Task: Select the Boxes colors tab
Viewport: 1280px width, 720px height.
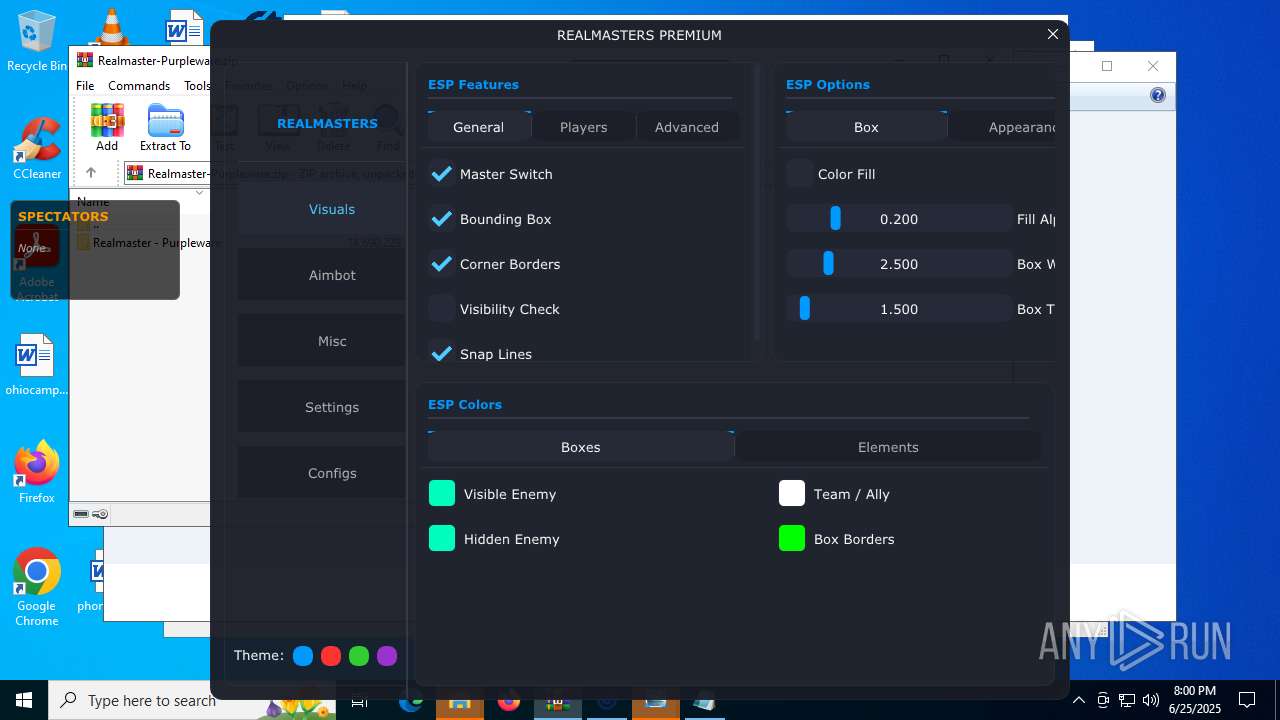Action: coord(580,447)
